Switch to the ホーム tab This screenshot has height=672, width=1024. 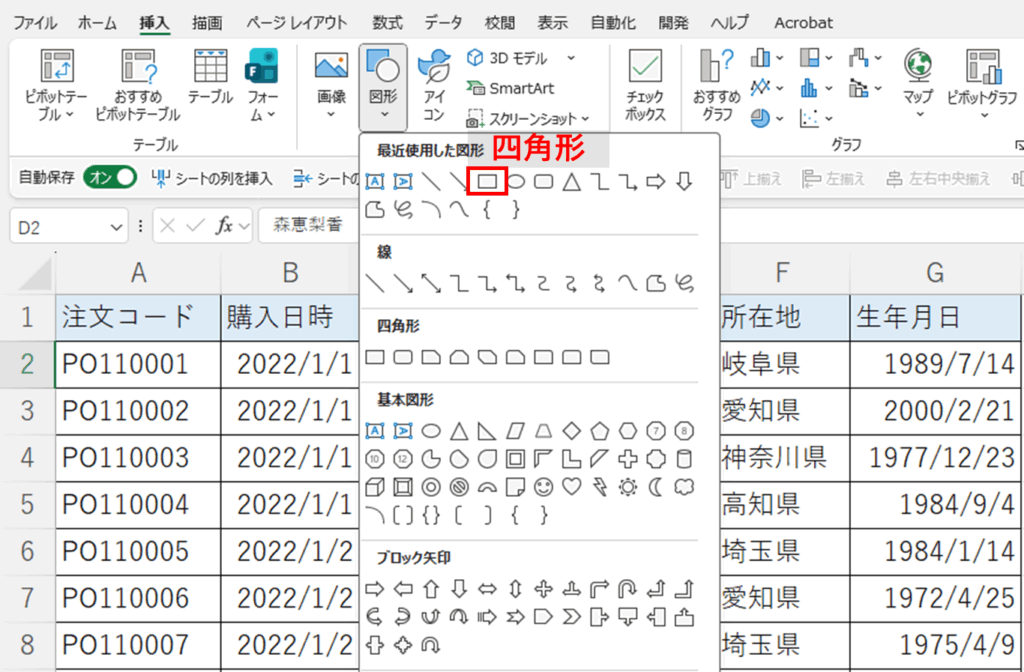click(x=96, y=22)
